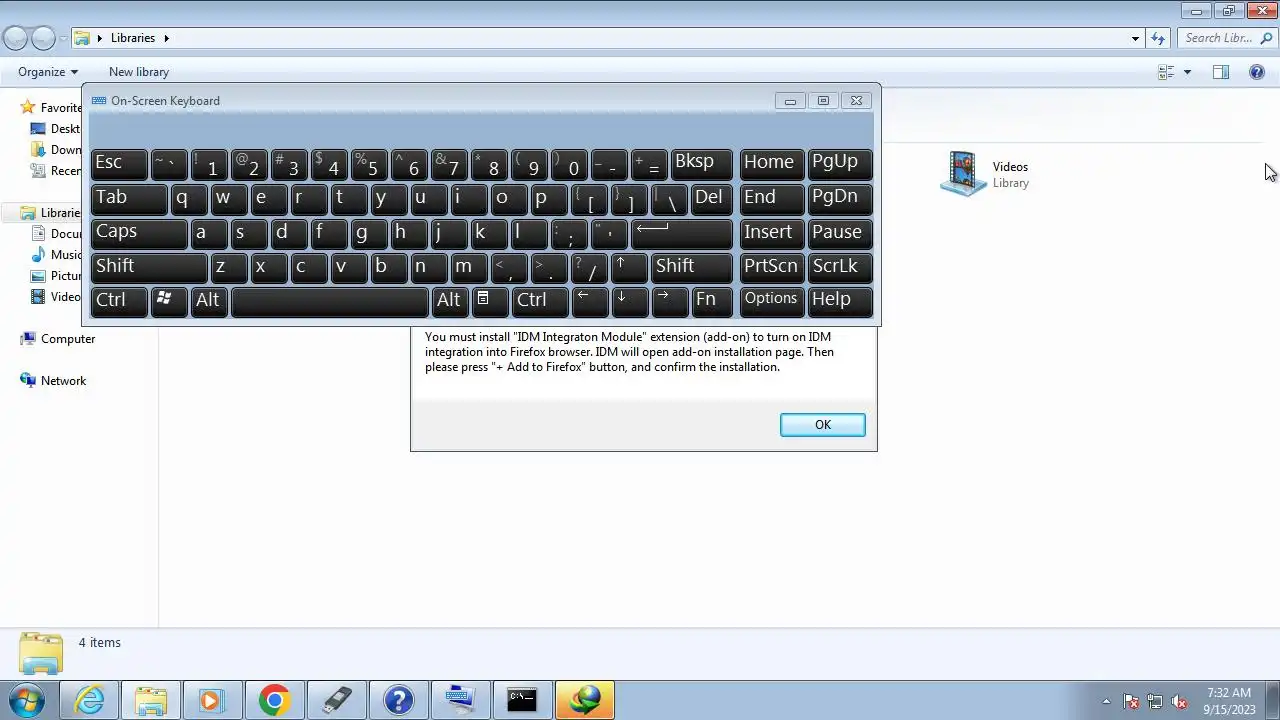Viewport: 1280px width, 720px height.
Task: Click the up arrow key on keyboard
Action: [x=630, y=267]
